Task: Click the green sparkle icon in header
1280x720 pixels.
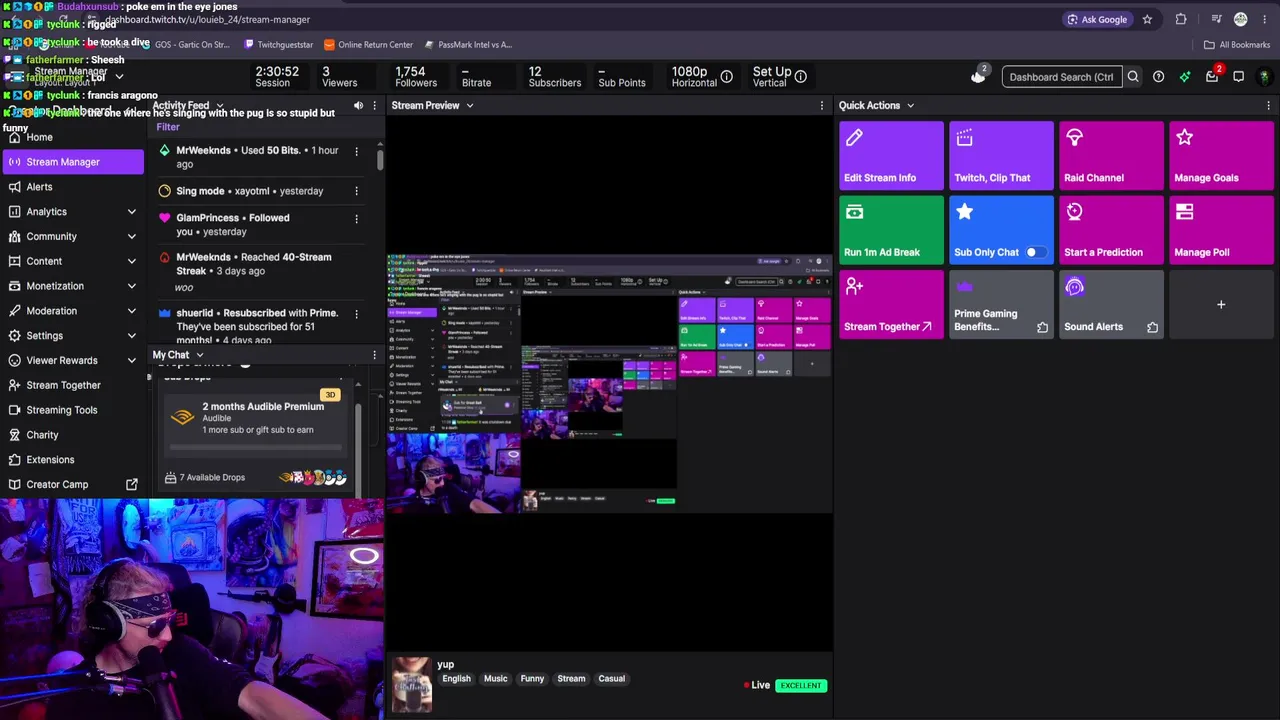Action: tap(1185, 77)
